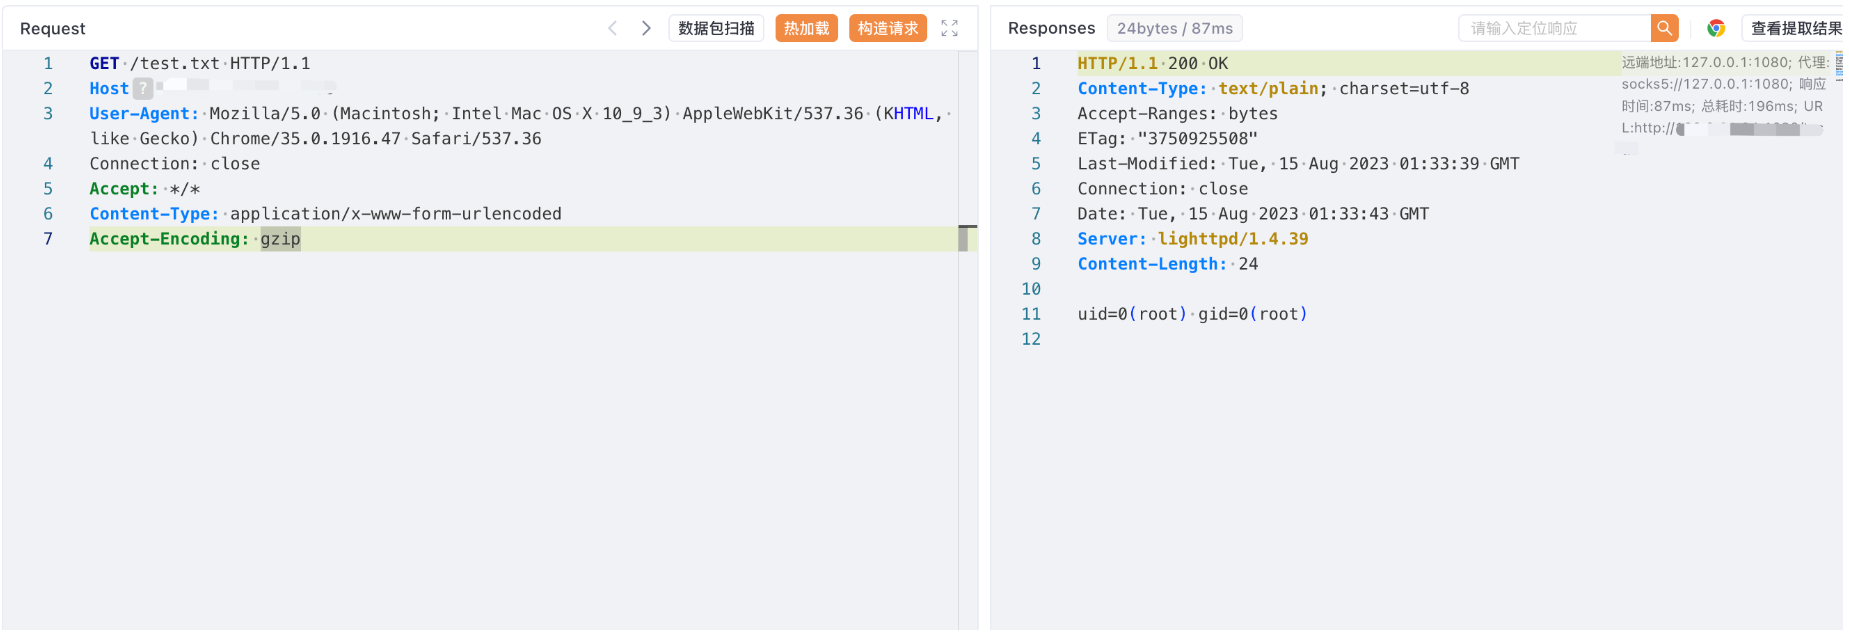Click the Server lighttpd/1.4.39 header line
This screenshot has height=640, width=1849.
click(1192, 239)
